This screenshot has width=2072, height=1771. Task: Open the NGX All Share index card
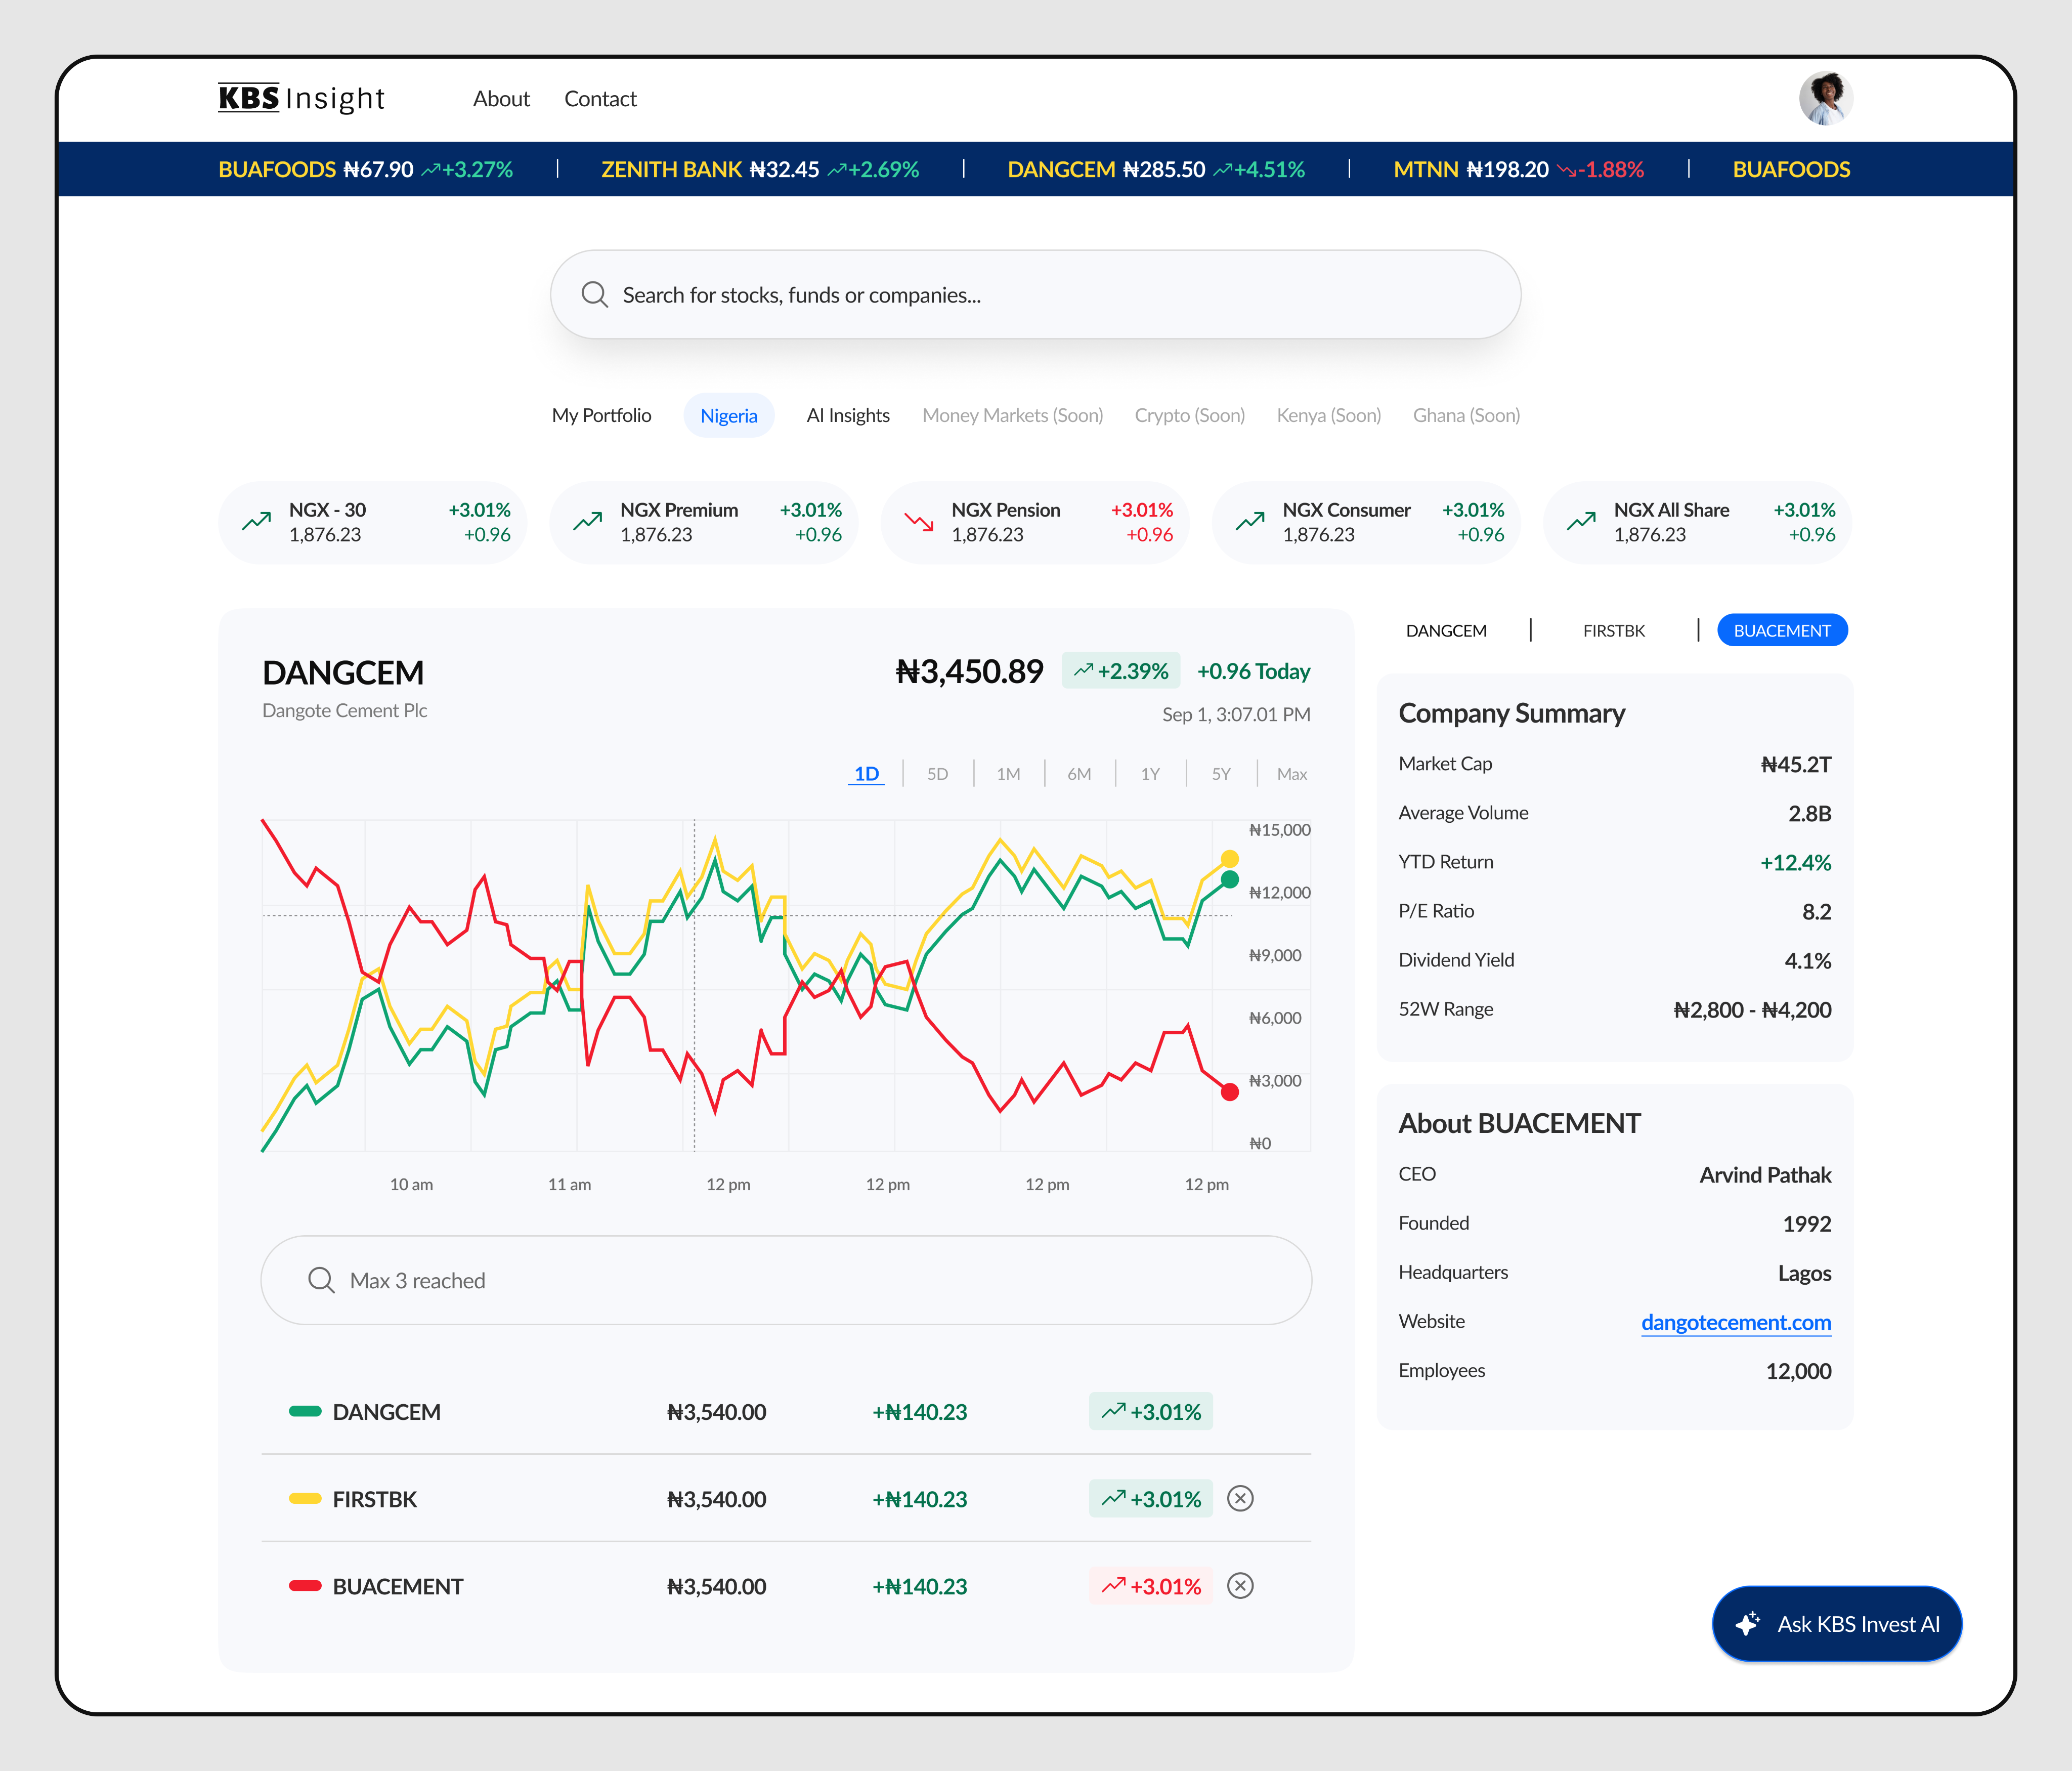(1697, 522)
